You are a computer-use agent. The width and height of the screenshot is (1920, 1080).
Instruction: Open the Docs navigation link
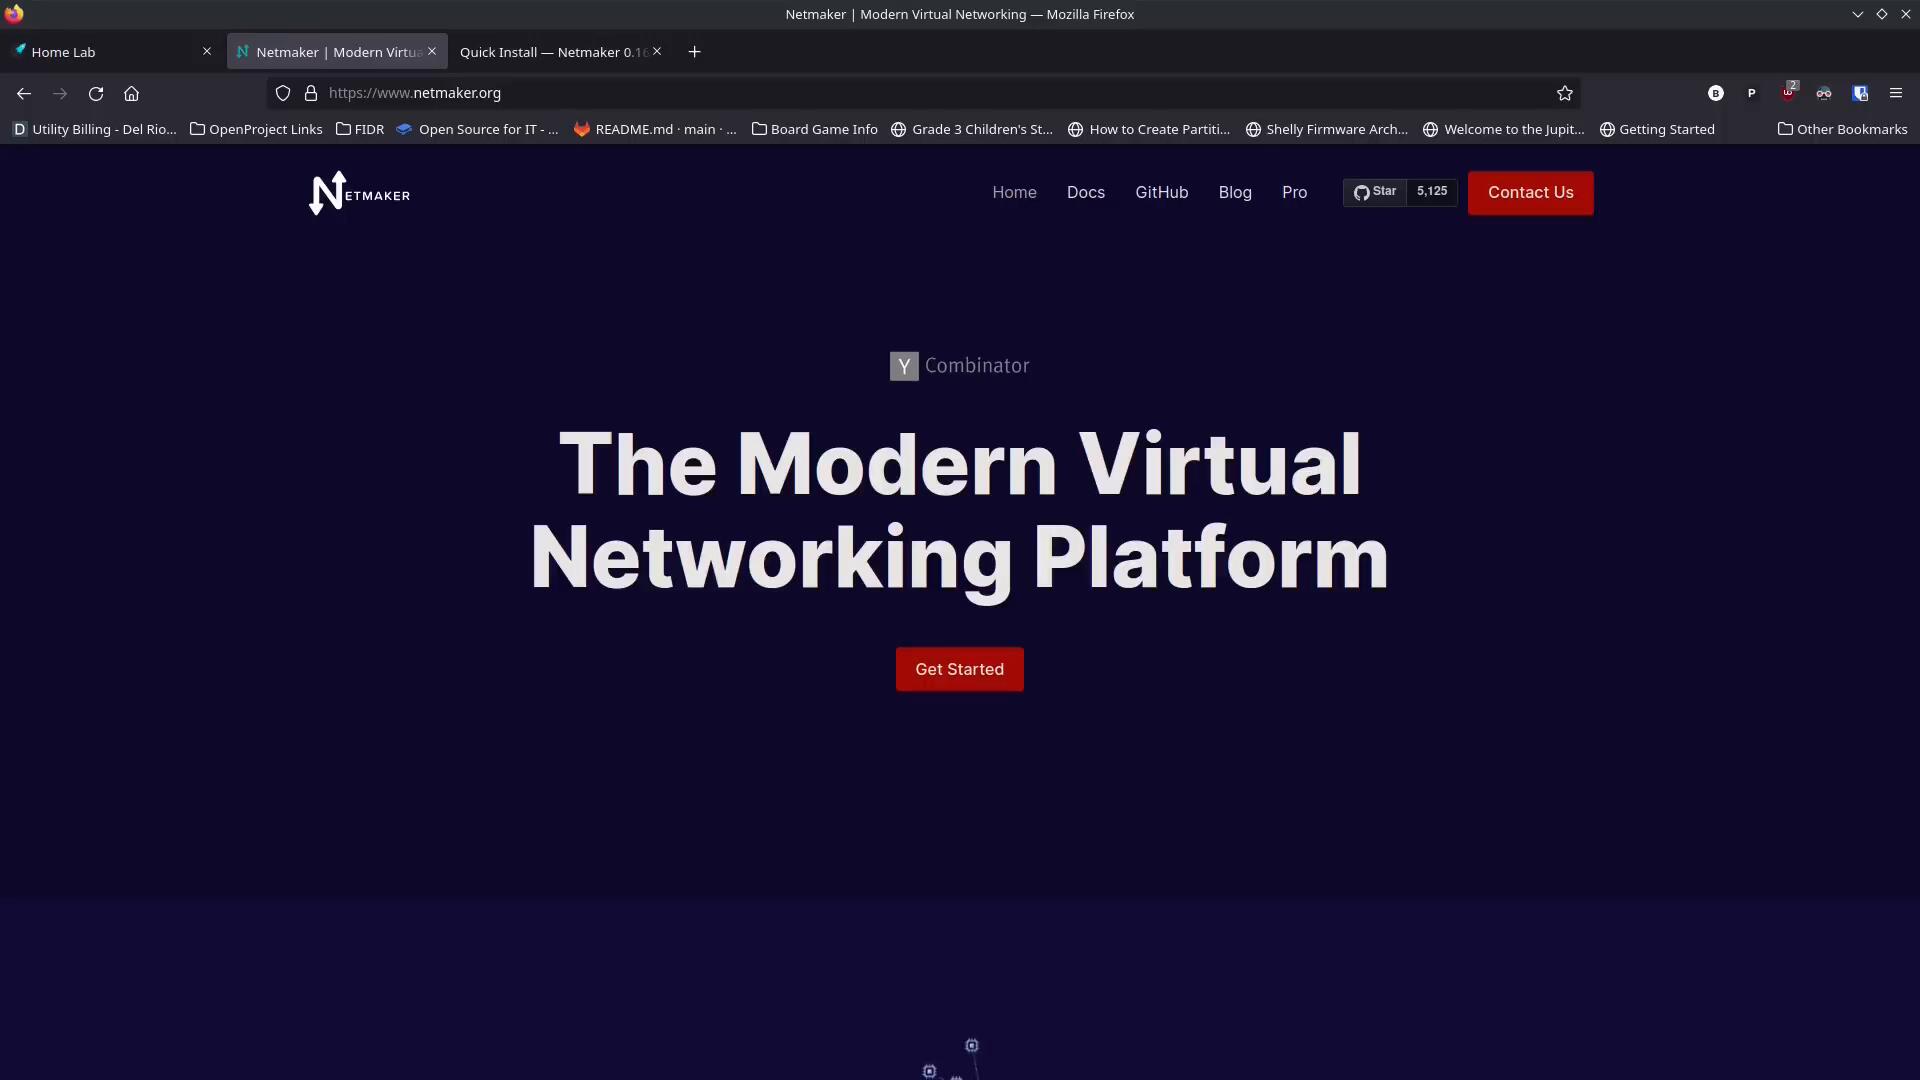pyautogui.click(x=1085, y=192)
